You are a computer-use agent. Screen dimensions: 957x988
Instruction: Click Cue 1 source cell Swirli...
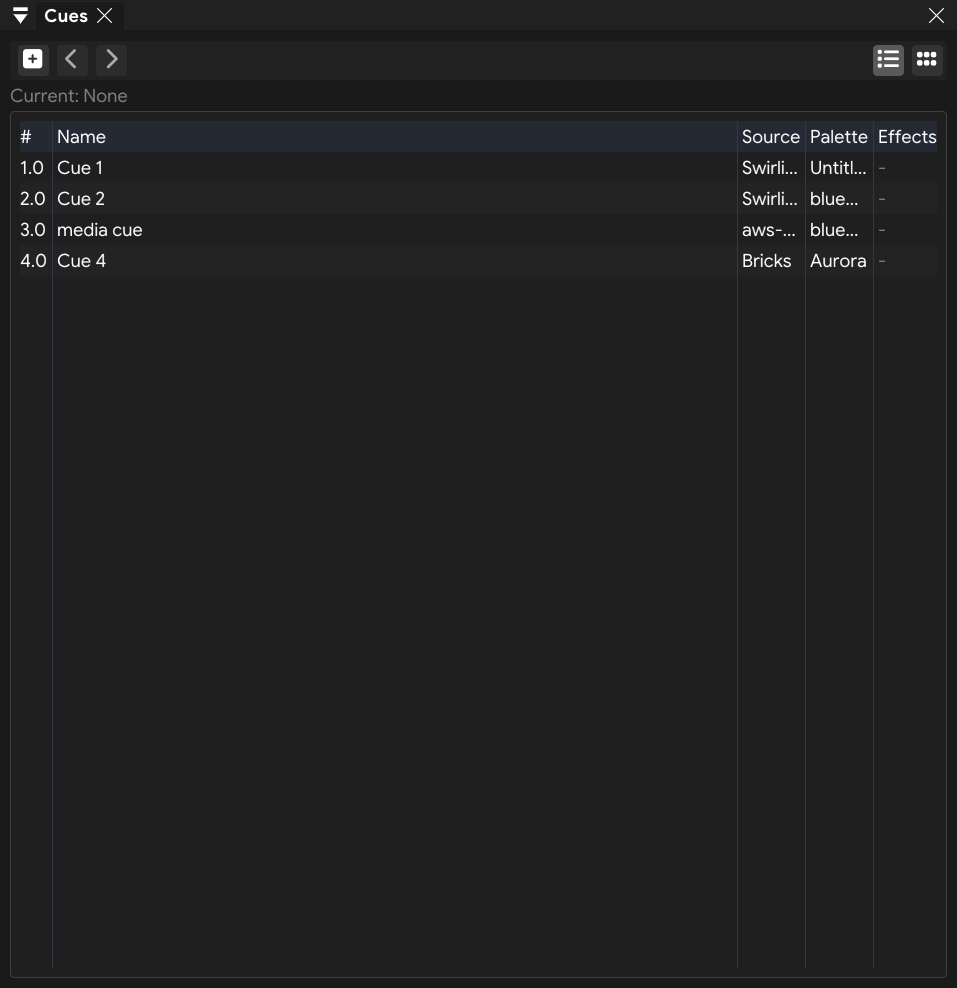click(x=769, y=168)
